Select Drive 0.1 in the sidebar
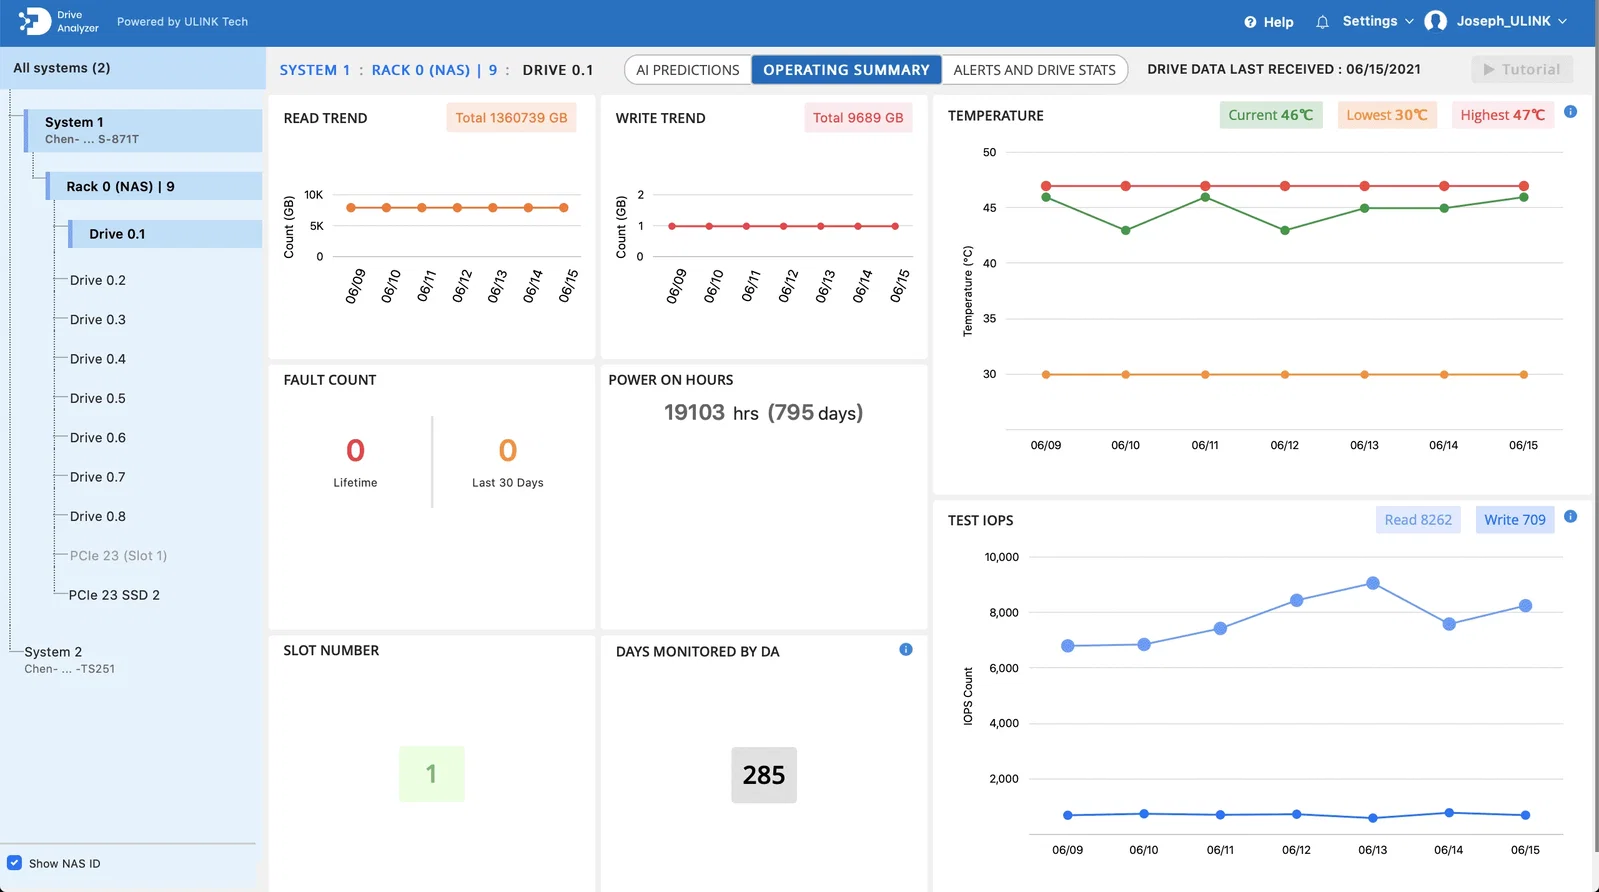The image size is (1599, 892). [166, 234]
